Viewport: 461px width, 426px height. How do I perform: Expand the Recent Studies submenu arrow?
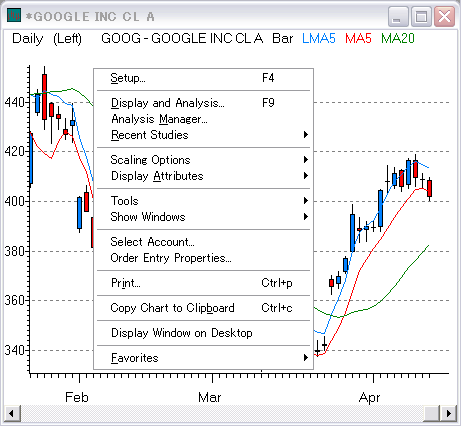coord(306,135)
